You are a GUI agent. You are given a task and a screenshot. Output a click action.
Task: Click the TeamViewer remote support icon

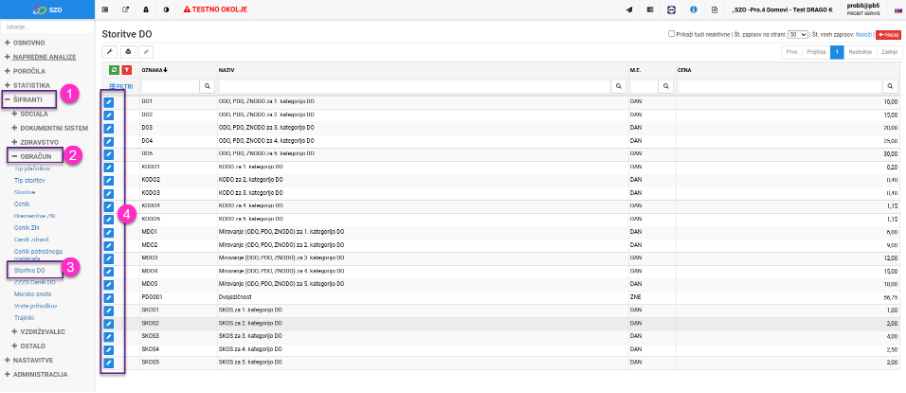click(671, 10)
